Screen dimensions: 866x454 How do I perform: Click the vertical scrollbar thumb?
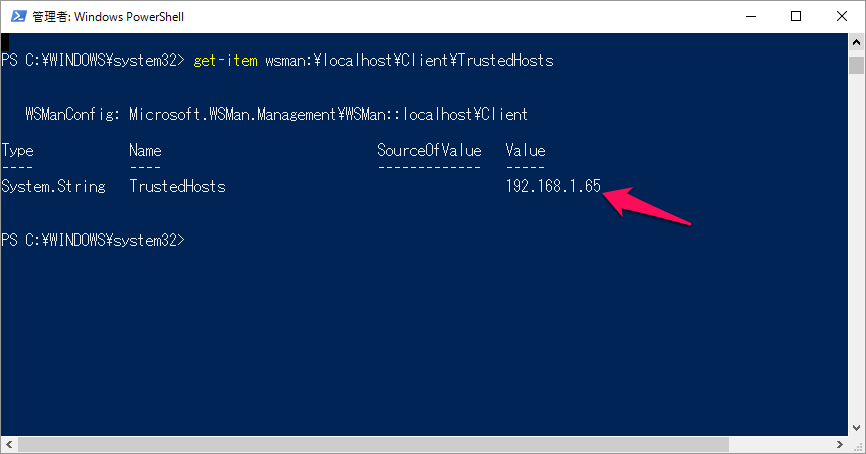[x=856, y=65]
